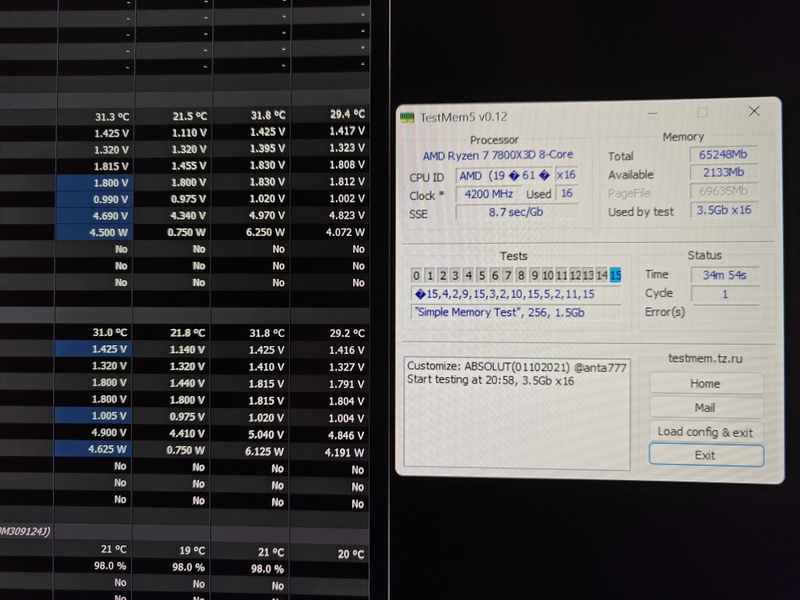This screenshot has width=800, height=600.
Task: Select test box 5 in the Tests row
Action: [x=481, y=276]
